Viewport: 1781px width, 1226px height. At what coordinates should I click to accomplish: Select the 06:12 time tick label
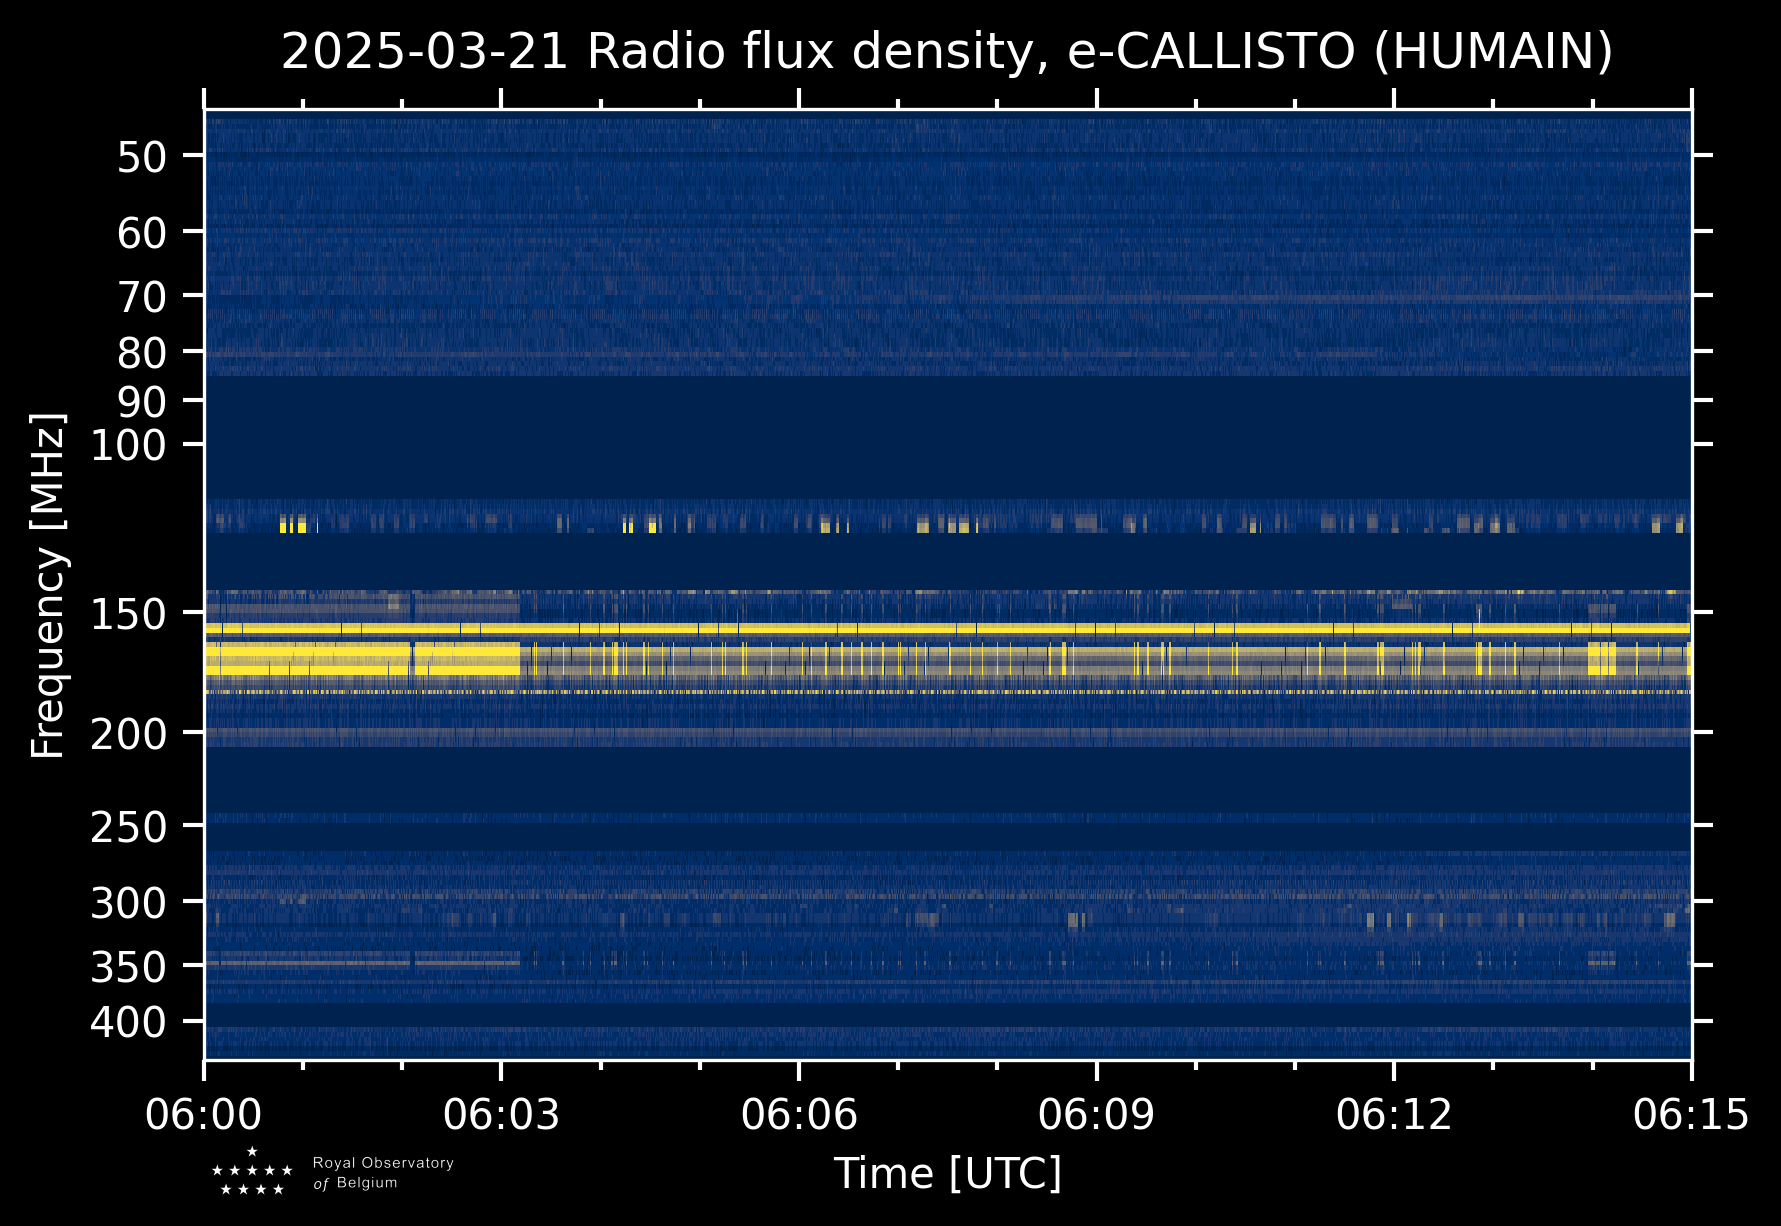coord(1394,1115)
